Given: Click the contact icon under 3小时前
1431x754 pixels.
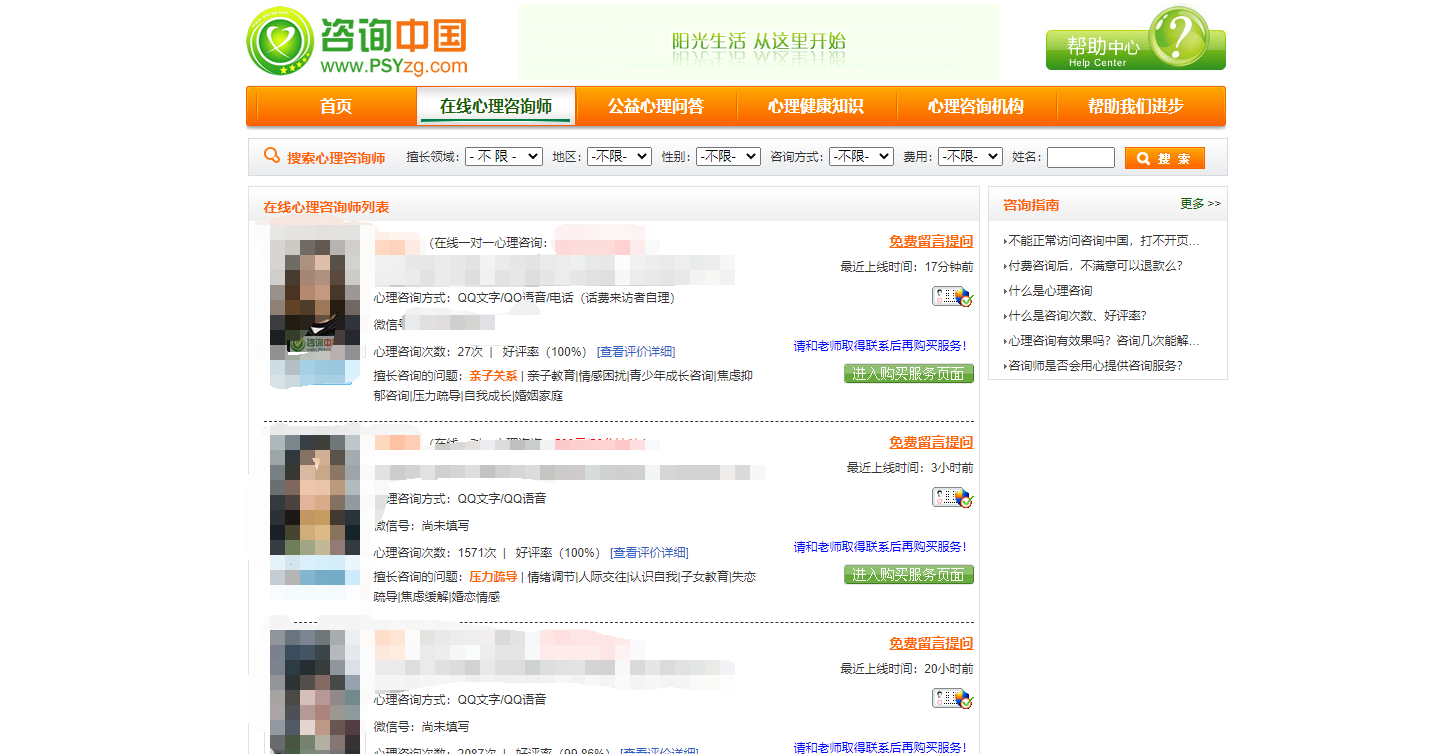Looking at the screenshot, I should tap(952, 497).
